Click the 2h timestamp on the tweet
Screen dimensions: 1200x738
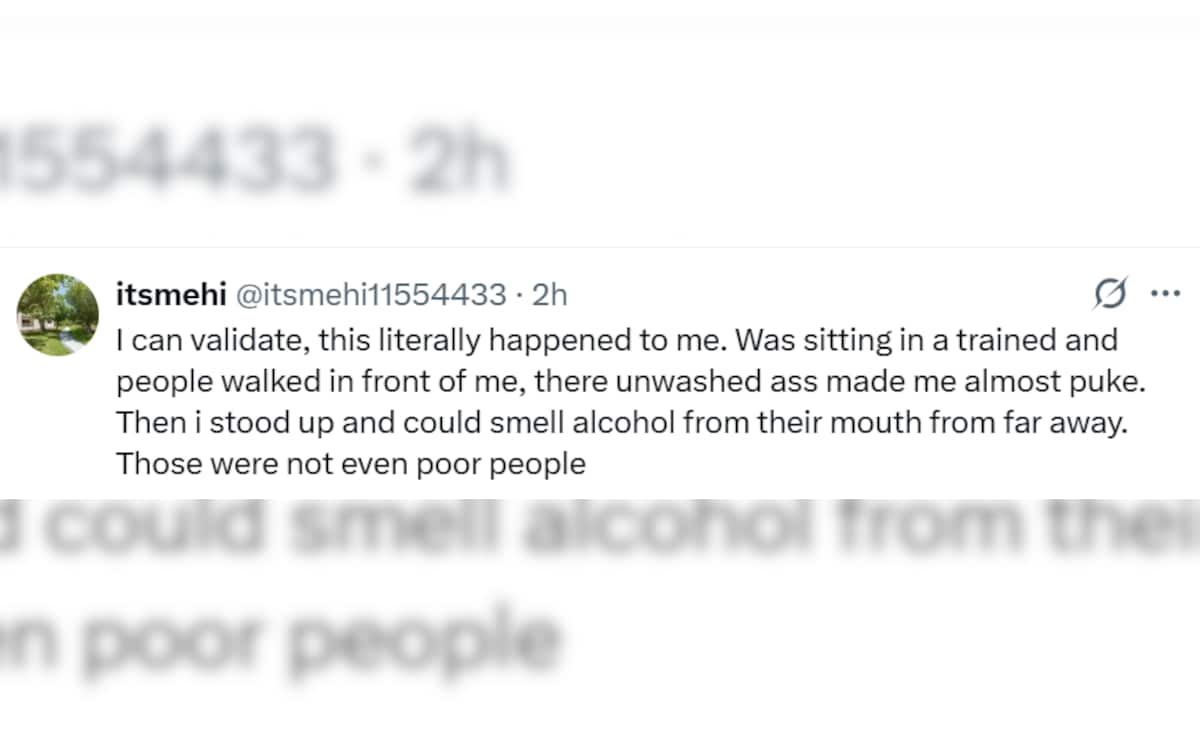click(x=549, y=295)
